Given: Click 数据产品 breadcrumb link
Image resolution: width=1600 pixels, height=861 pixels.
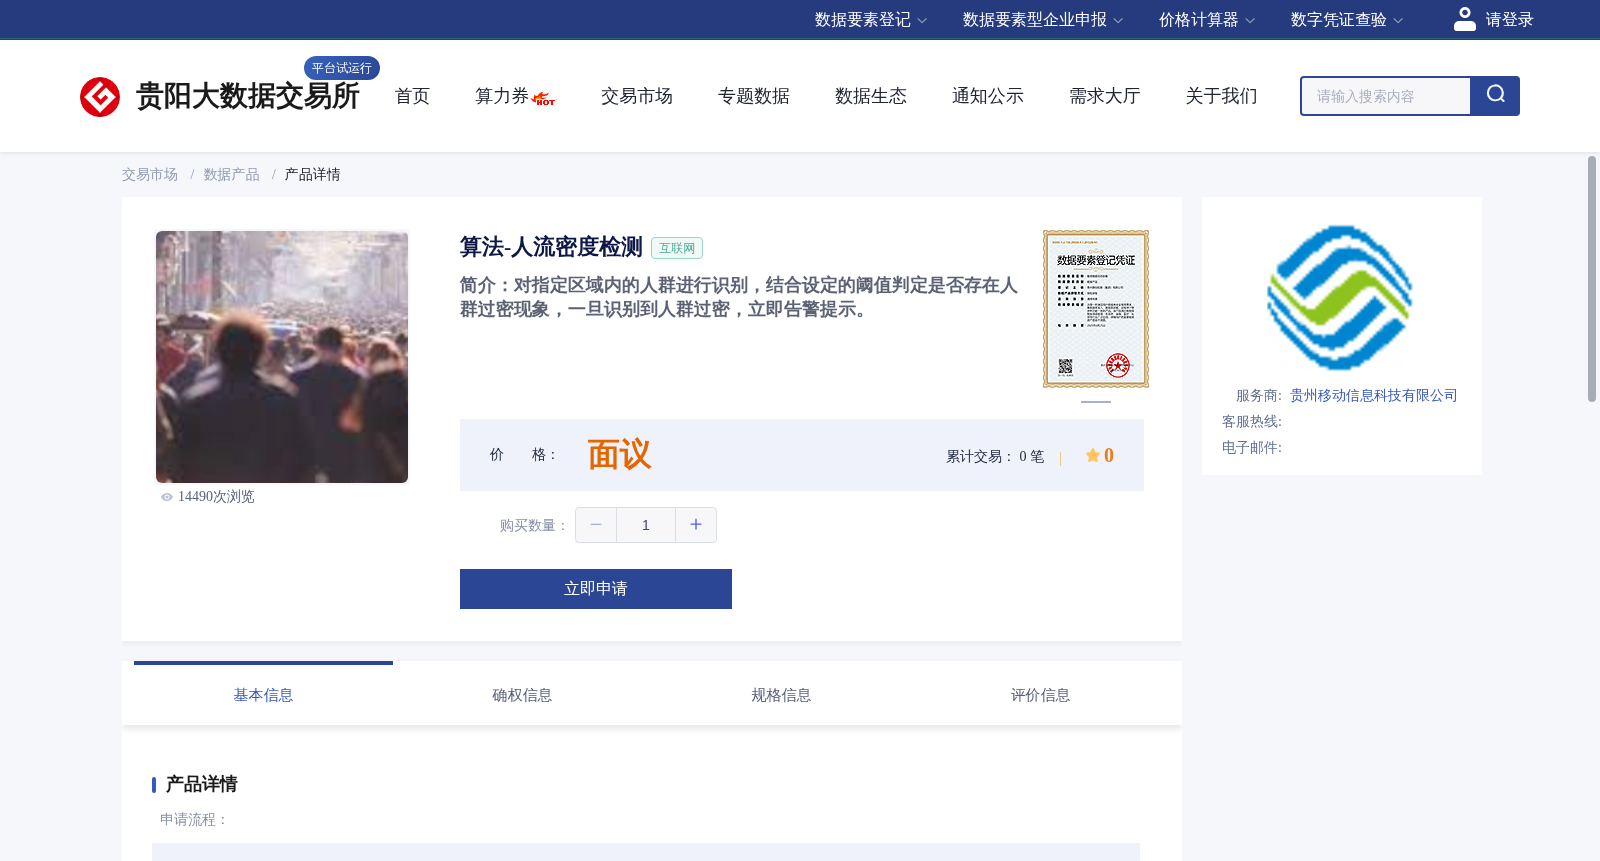Looking at the screenshot, I should (x=232, y=175).
